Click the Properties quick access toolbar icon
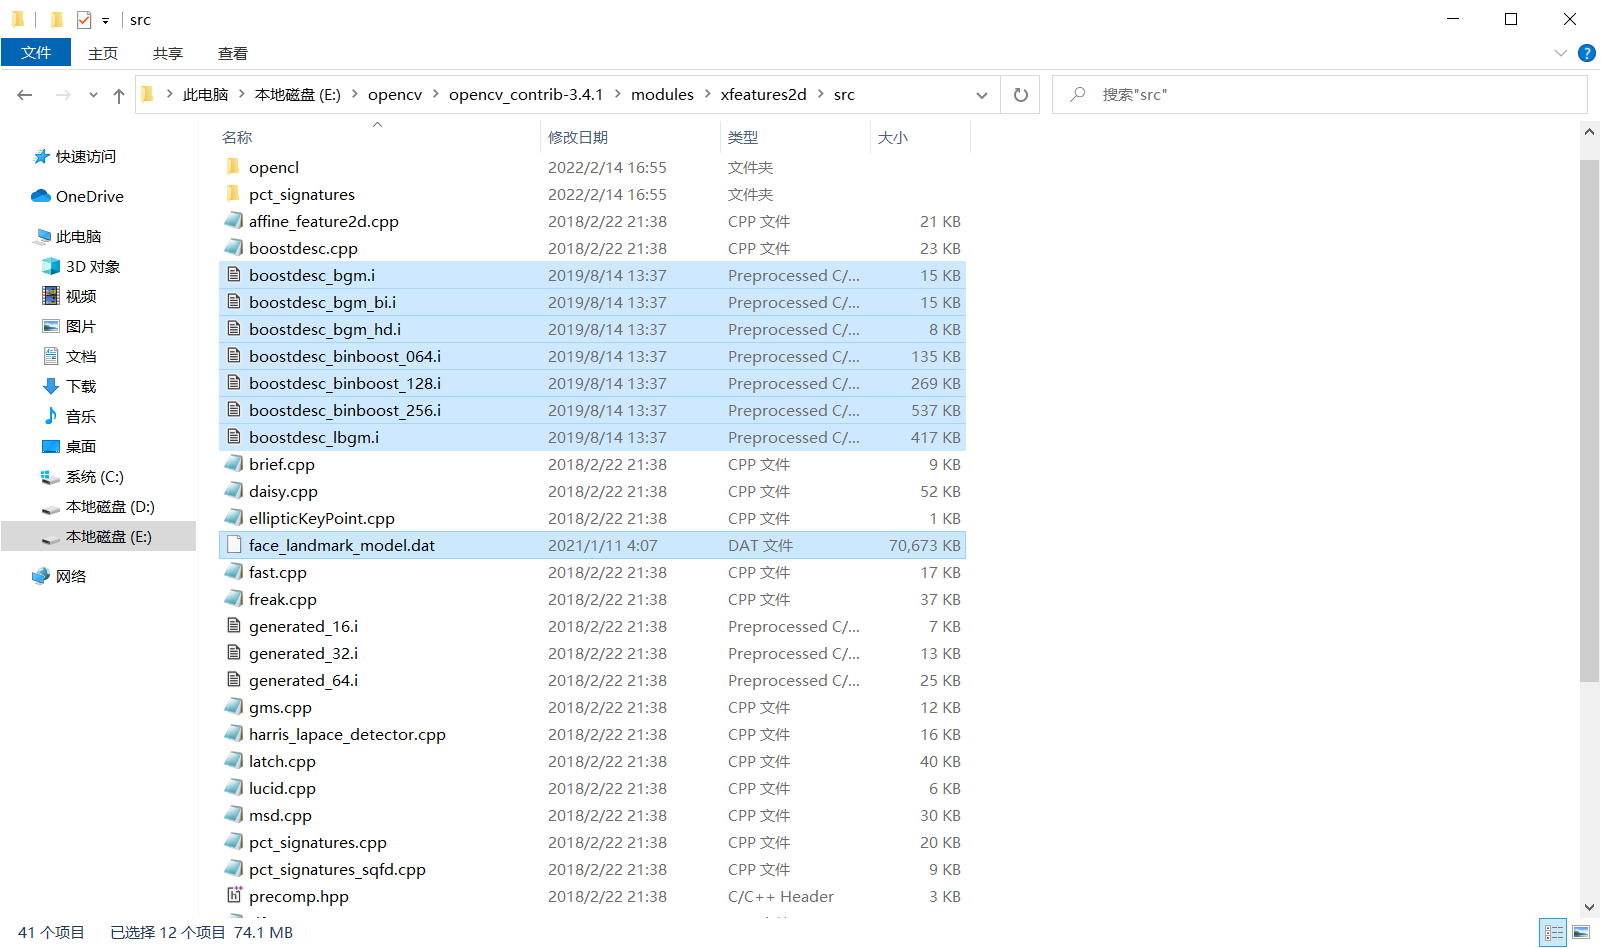Image resolution: width=1601 pixels, height=948 pixels. point(84,20)
